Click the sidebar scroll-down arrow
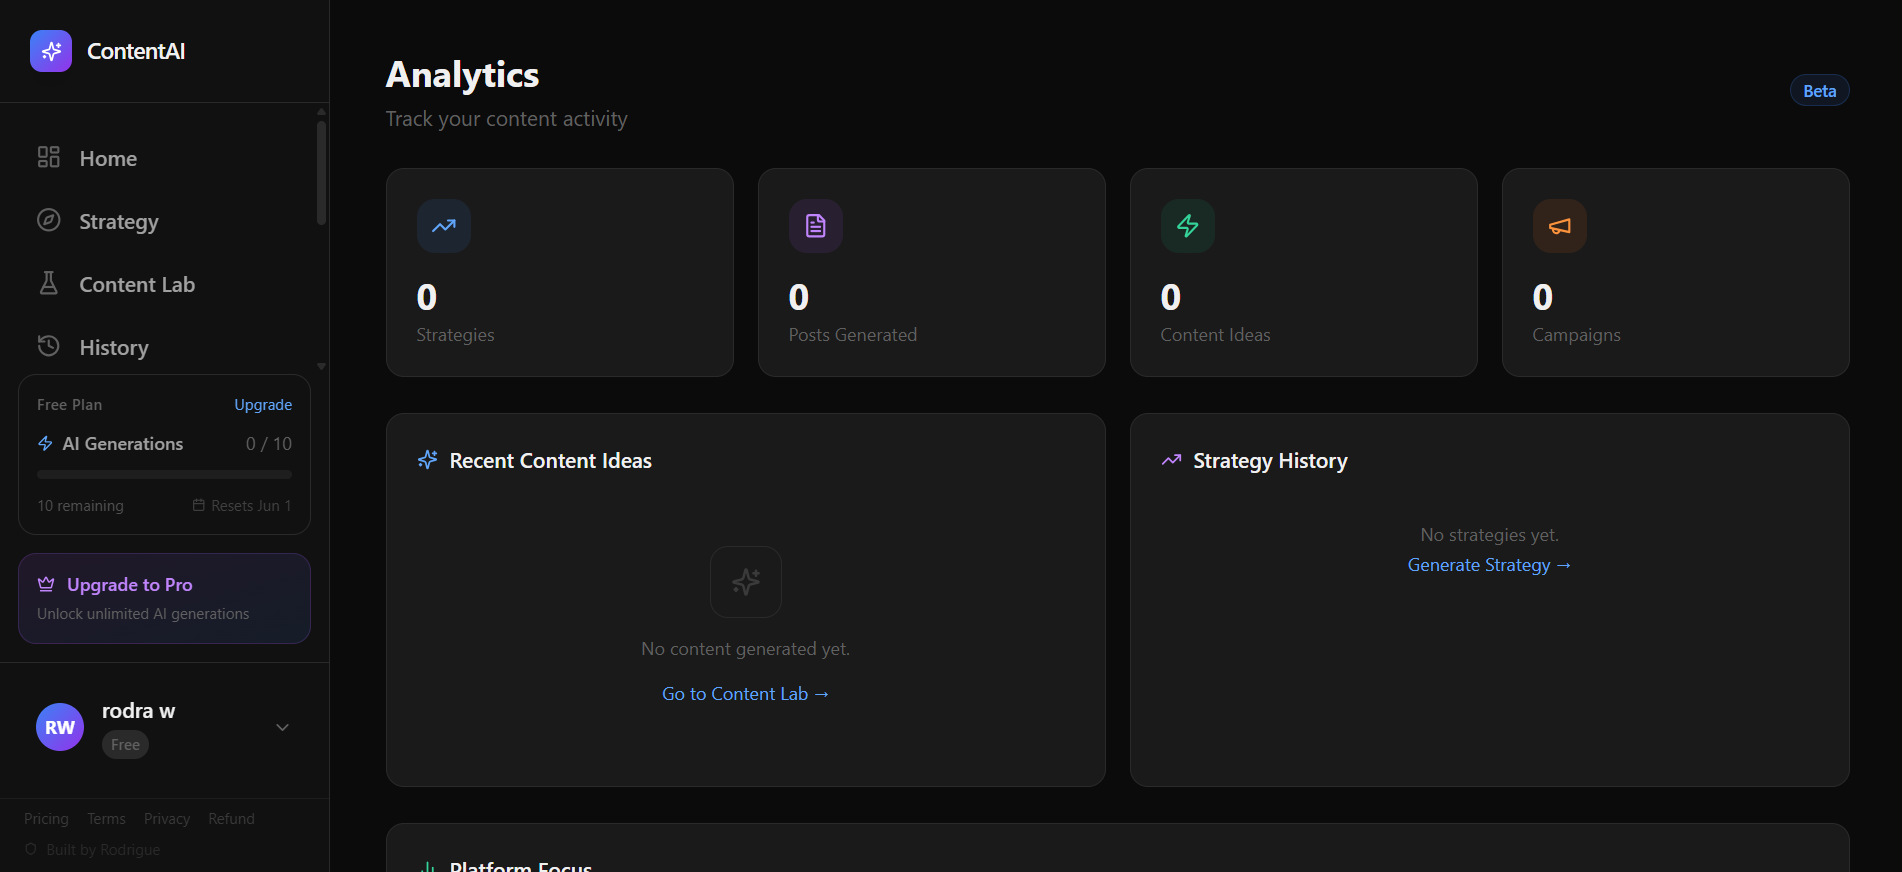This screenshot has width=1902, height=872. [322, 367]
